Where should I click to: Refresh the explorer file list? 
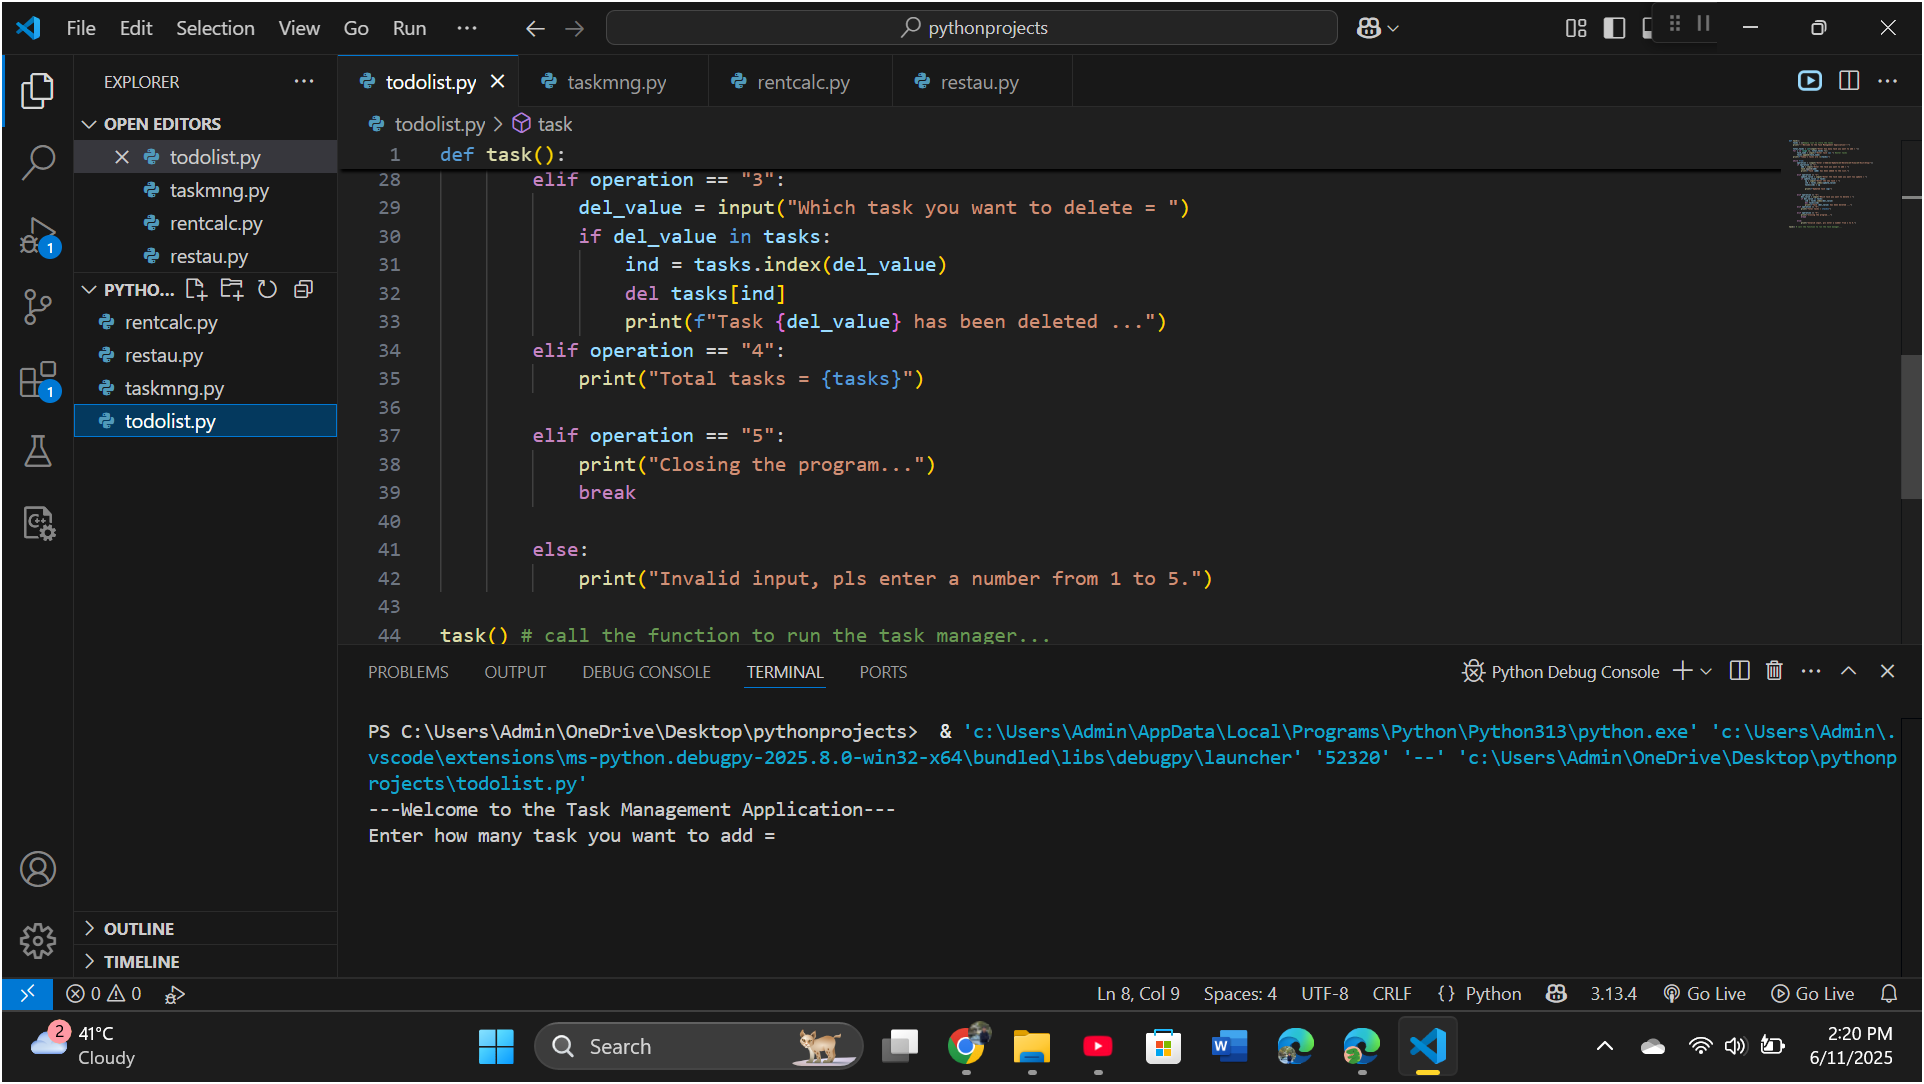pos(267,290)
